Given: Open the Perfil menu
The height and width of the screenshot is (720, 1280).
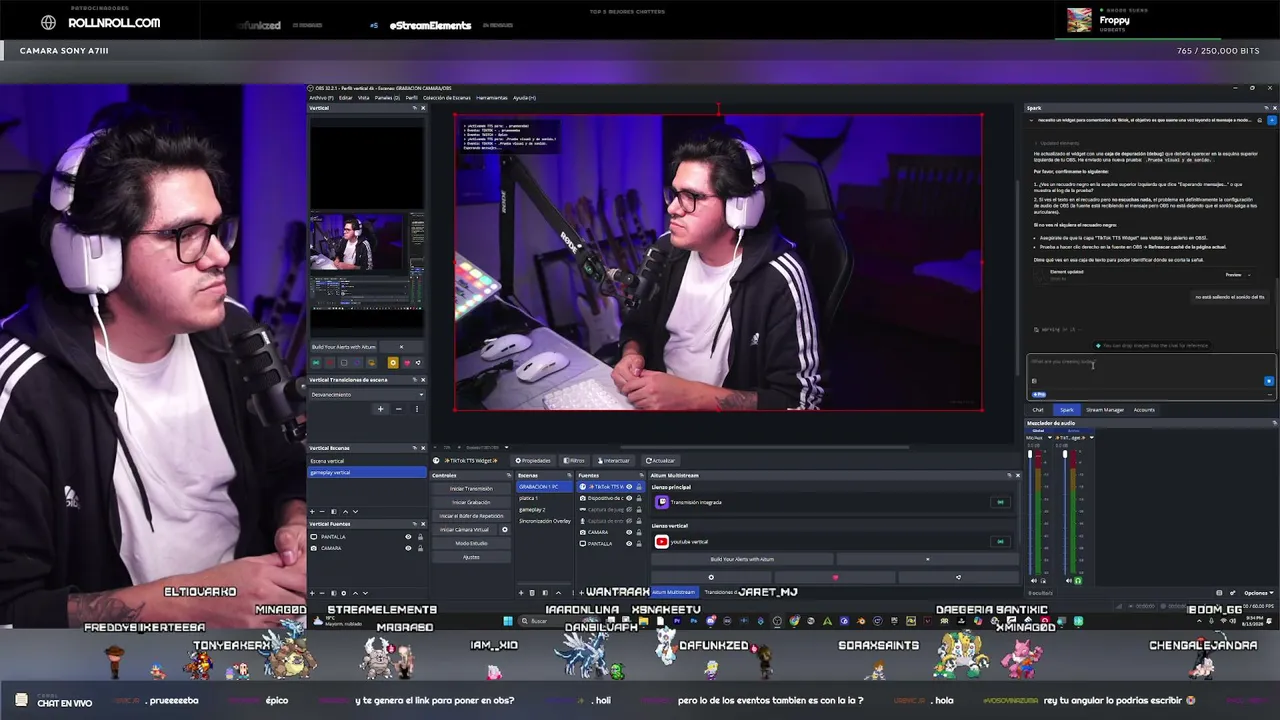Looking at the screenshot, I should pyautogui.click(x=411, y=98).
